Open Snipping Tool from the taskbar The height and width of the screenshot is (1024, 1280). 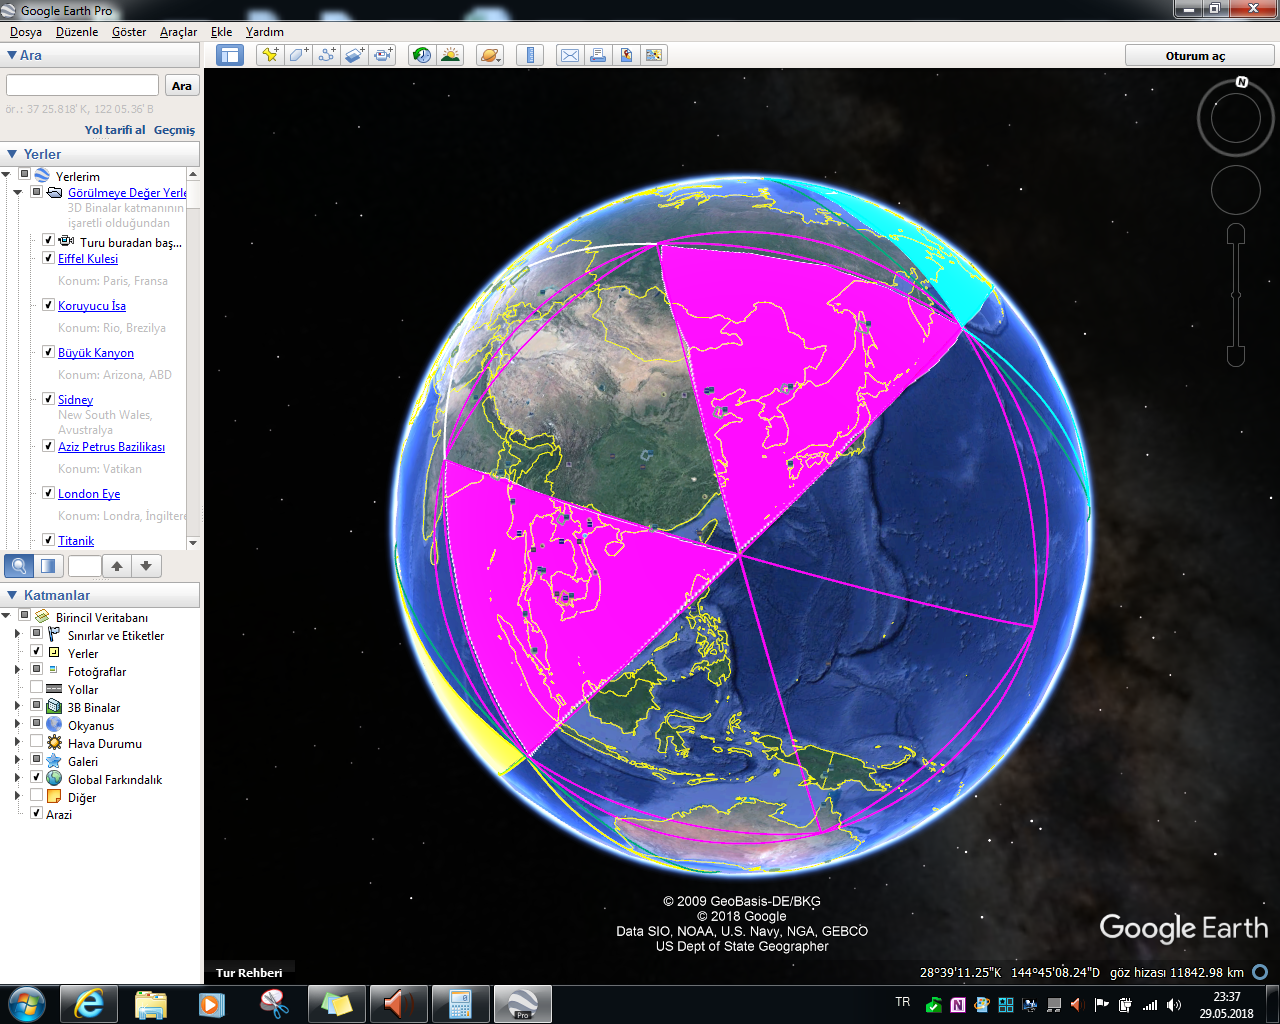tap(274, 1004)
